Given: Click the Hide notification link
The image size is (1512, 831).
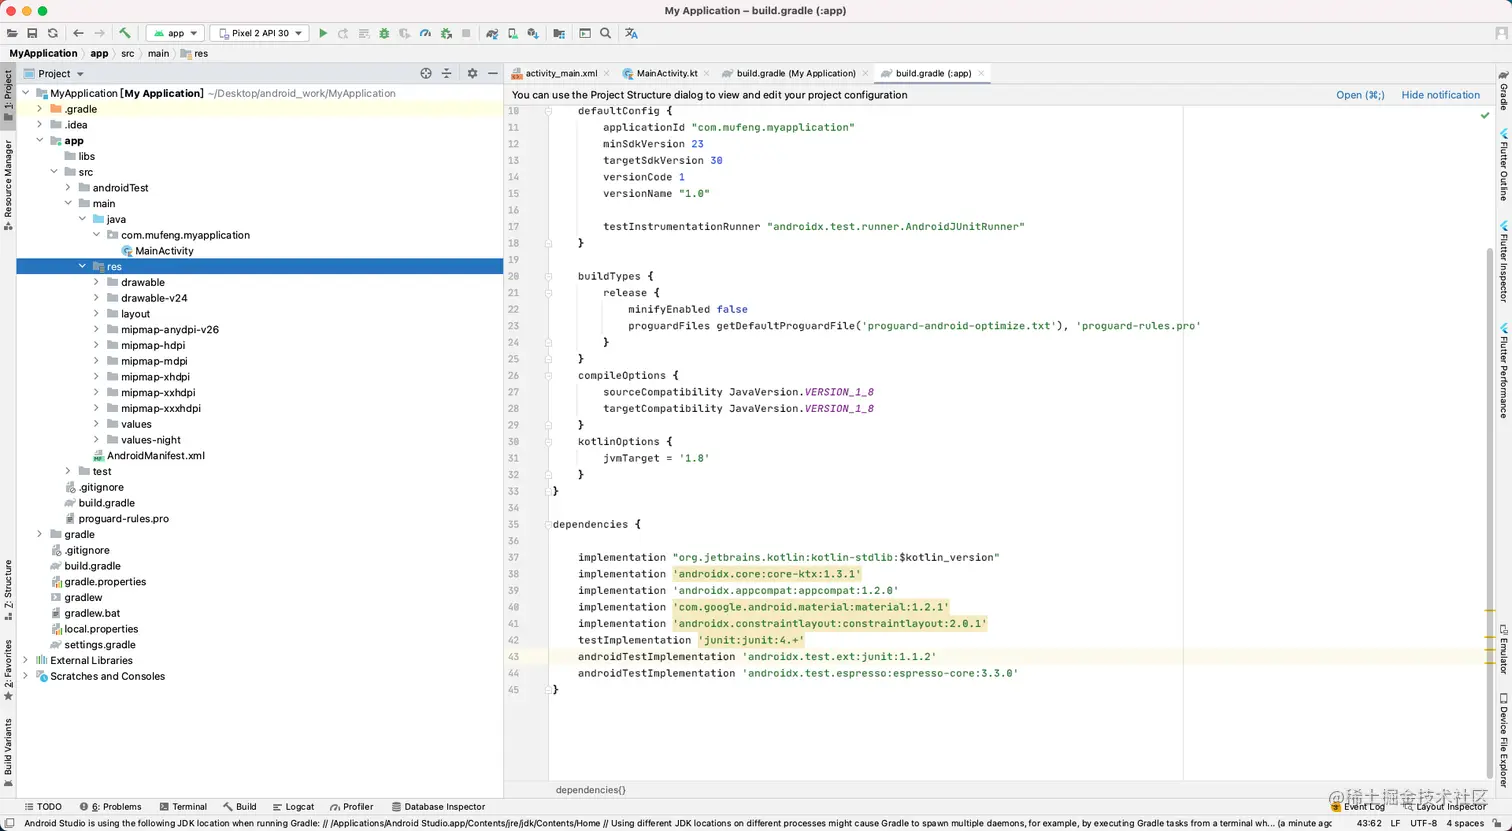Looking at the screenshot, I should click(1441, 95).
